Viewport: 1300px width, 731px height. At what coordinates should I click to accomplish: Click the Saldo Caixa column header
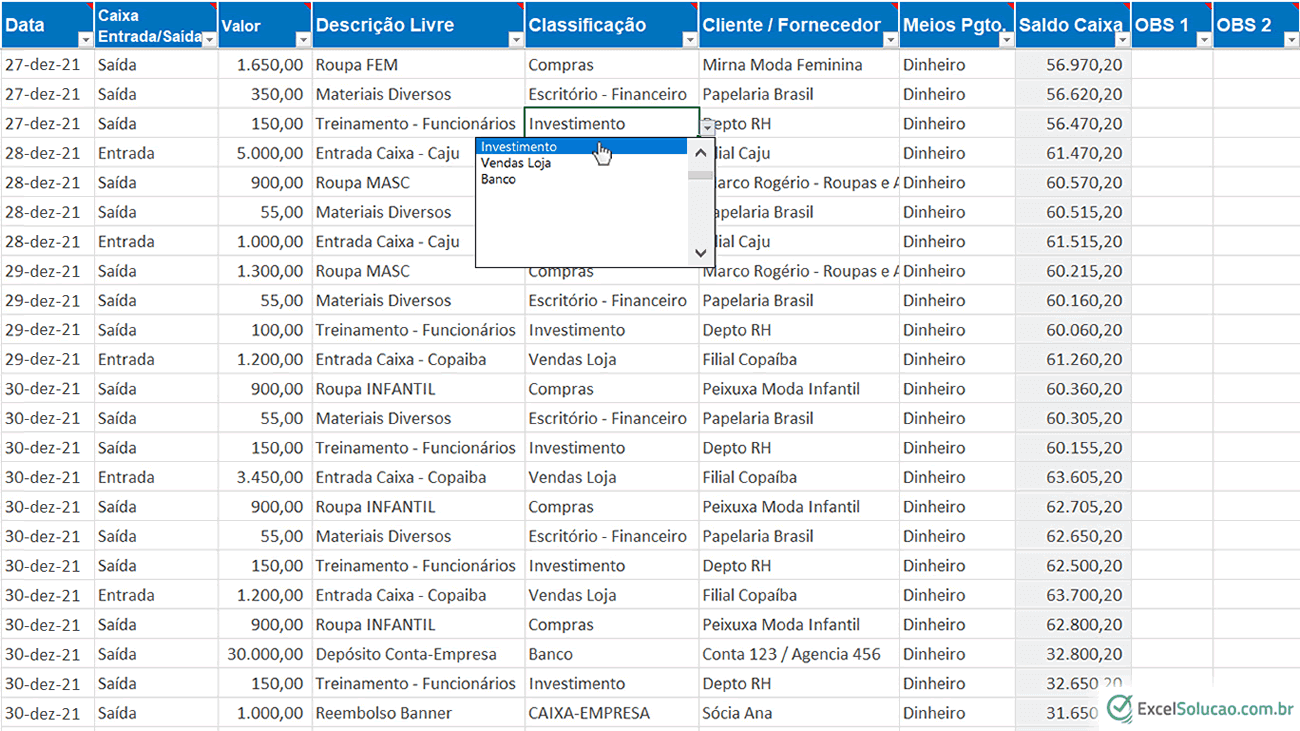point(1073,25)
